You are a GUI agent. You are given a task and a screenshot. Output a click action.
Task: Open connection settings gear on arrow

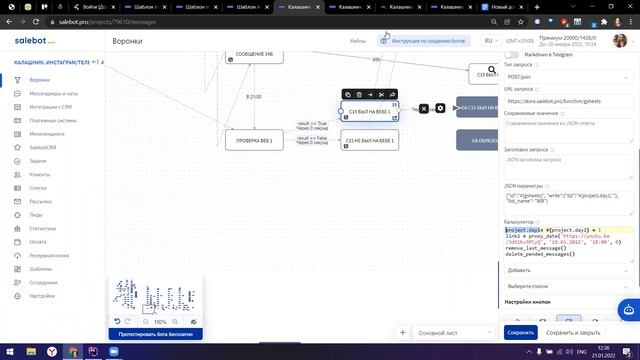click(440, 108)
